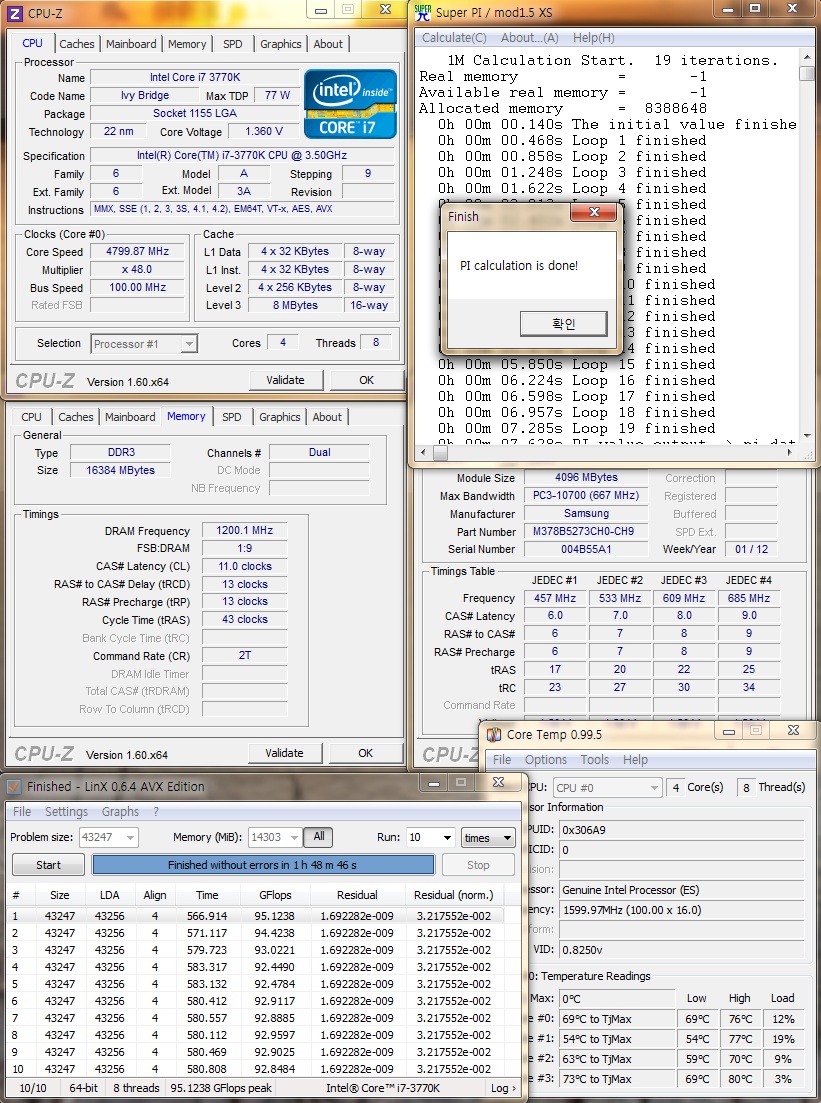The height and width of the screenshot is (1103, 821).
Task: Switch to CPU tab in Memory CPU-Z window
Action: pyautogui.click(x=32, y=416)
